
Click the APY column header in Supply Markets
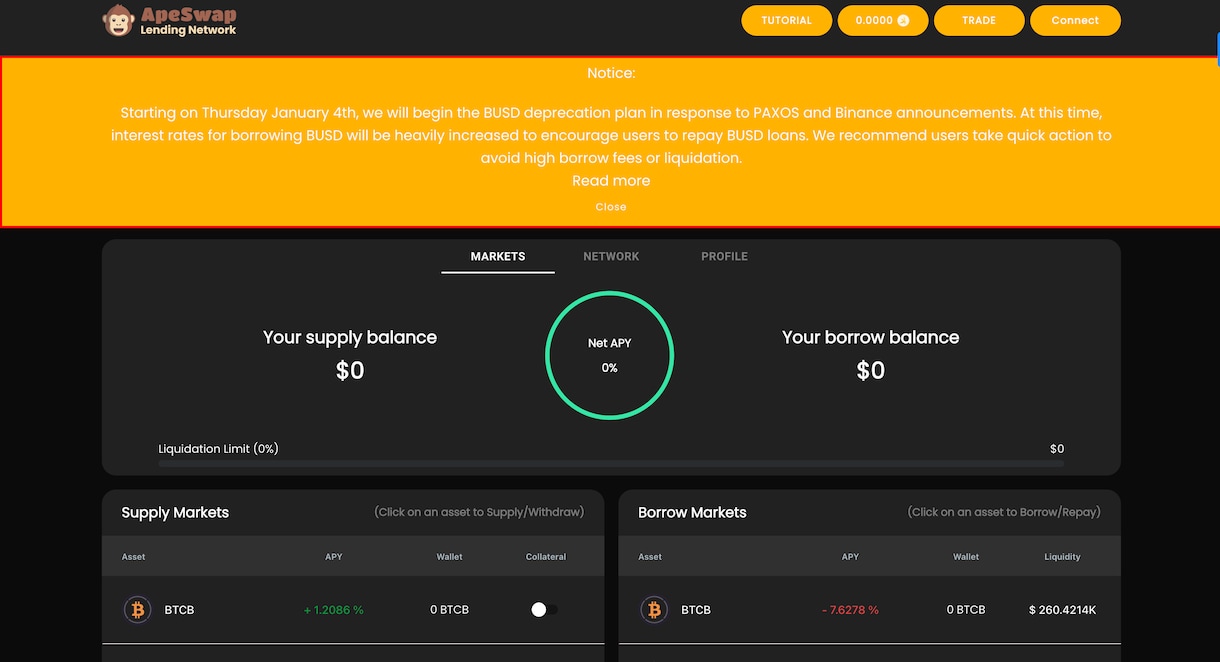tap(334, 557)
